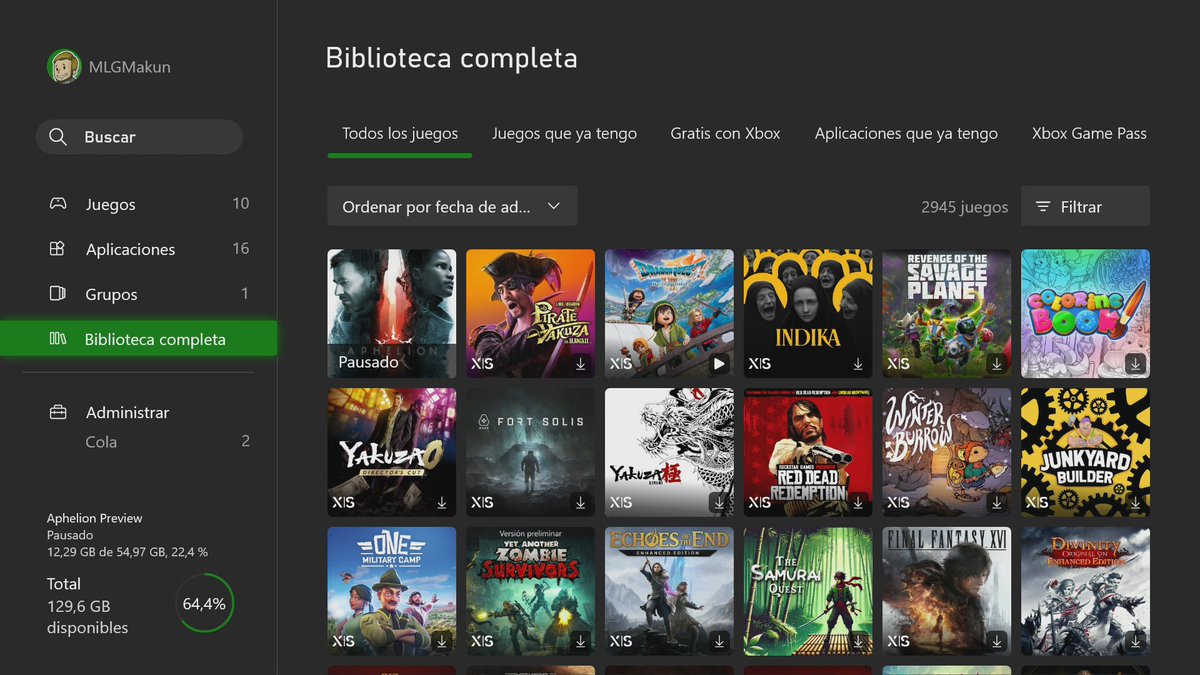
Task: Open Administrar in sidebar
Action: pos(138,412)
